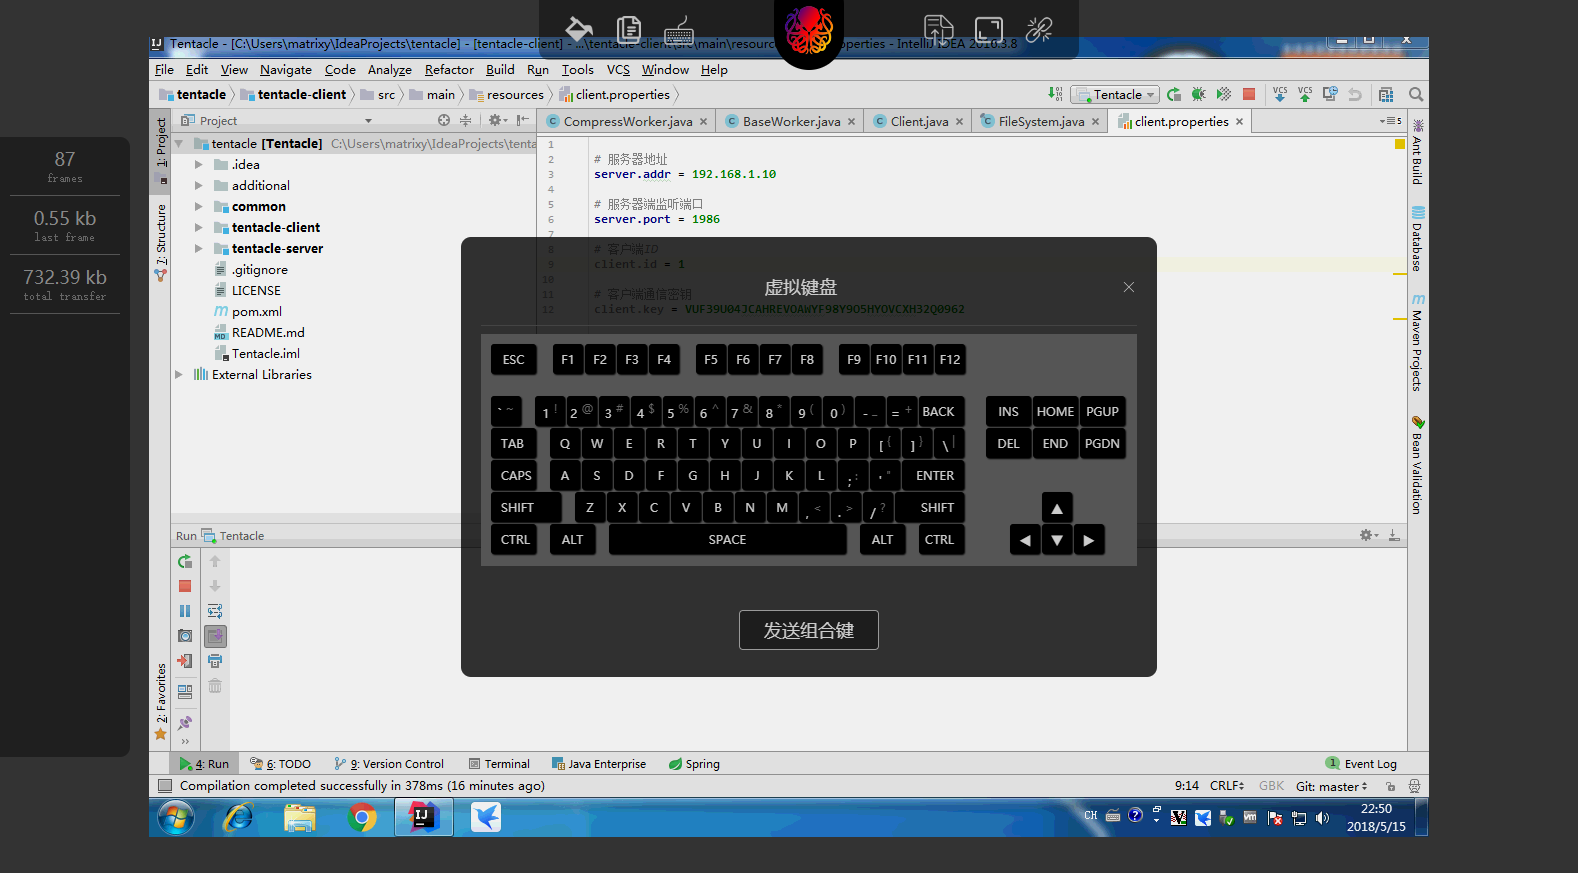Screen dimensions: 1578x873
Task: Open the Terminal tool window tab
Action: click(500, 764)
